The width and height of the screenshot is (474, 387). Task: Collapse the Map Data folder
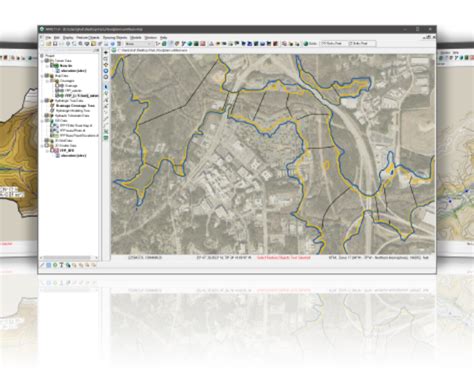tap(42, 76)
